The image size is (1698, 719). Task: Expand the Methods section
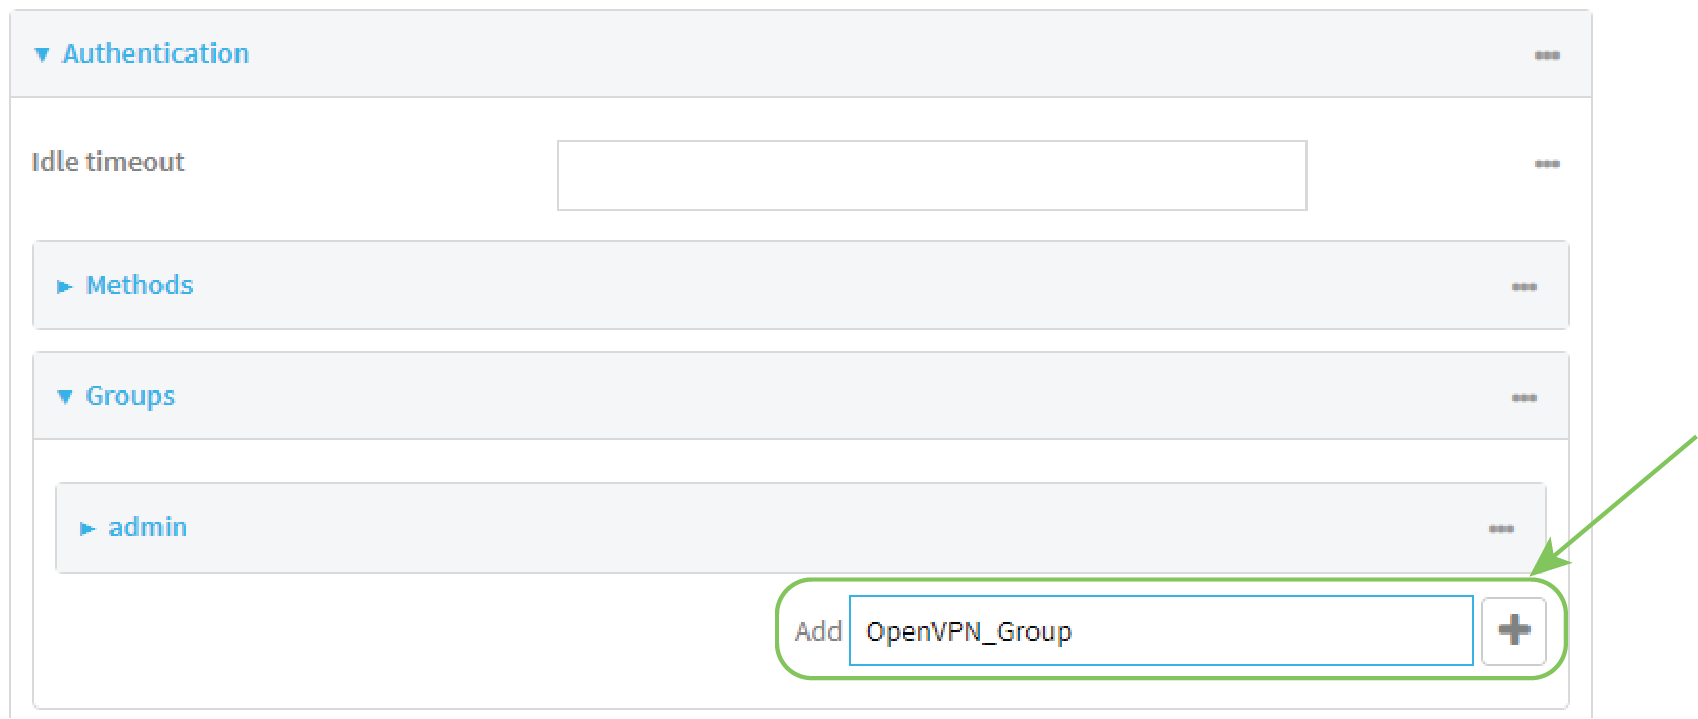coord(65,286)
